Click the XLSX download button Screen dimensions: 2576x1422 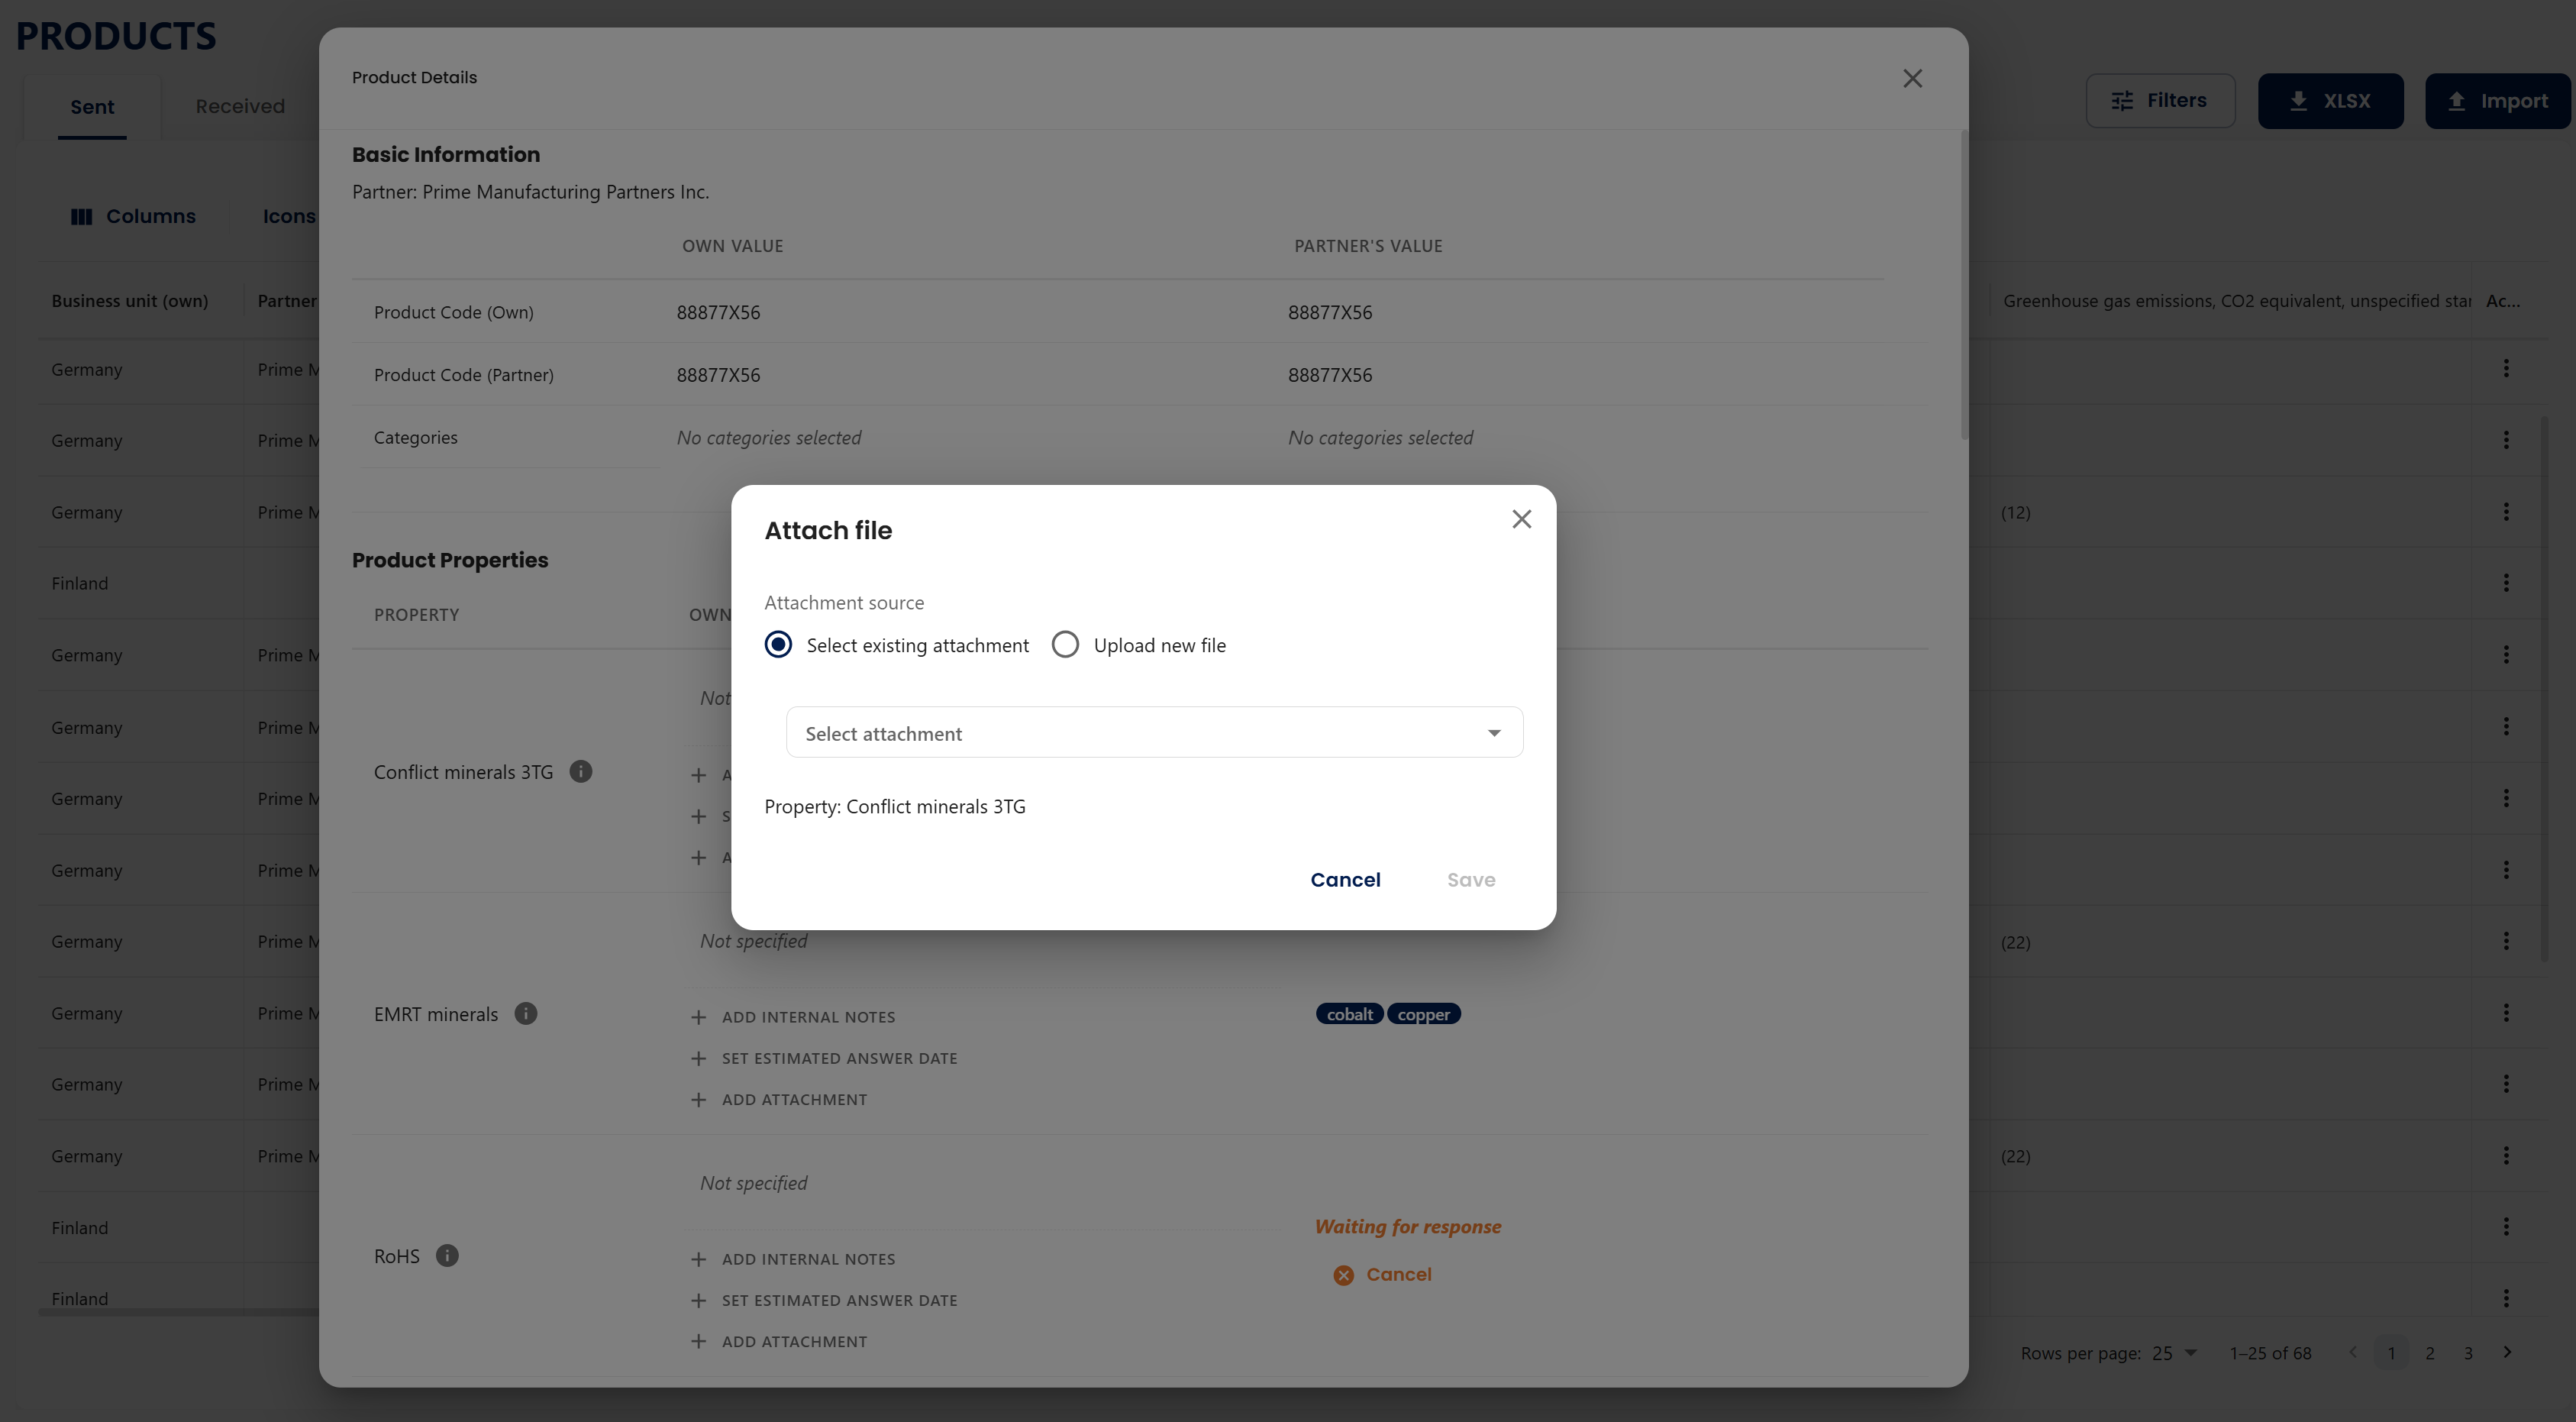click(x=2330, y=101)
